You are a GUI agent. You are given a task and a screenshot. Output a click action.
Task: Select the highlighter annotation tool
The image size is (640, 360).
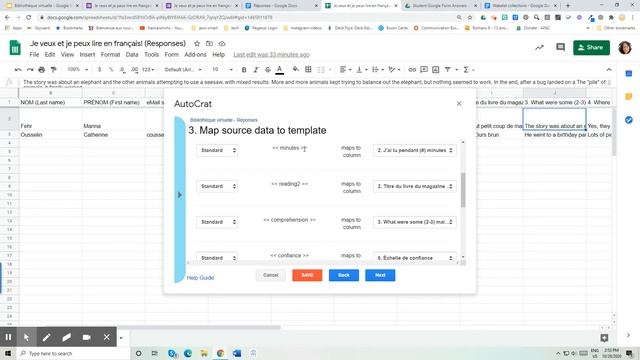click(x=67, y=337)
